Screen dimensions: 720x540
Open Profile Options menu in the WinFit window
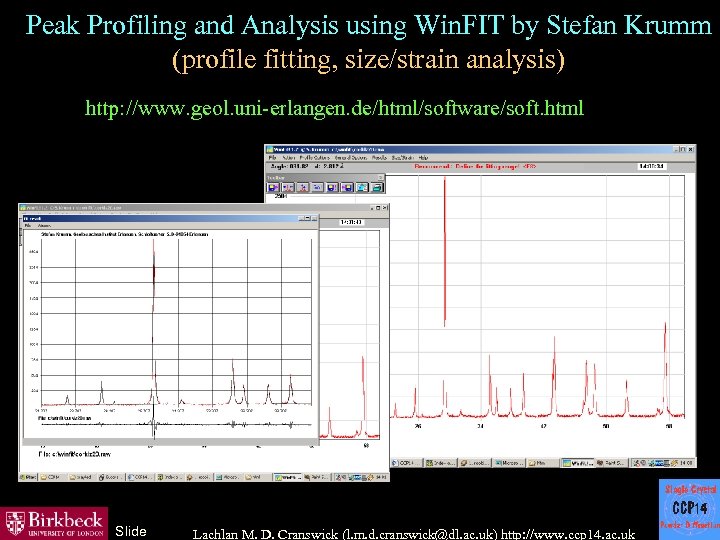point(315,158)
